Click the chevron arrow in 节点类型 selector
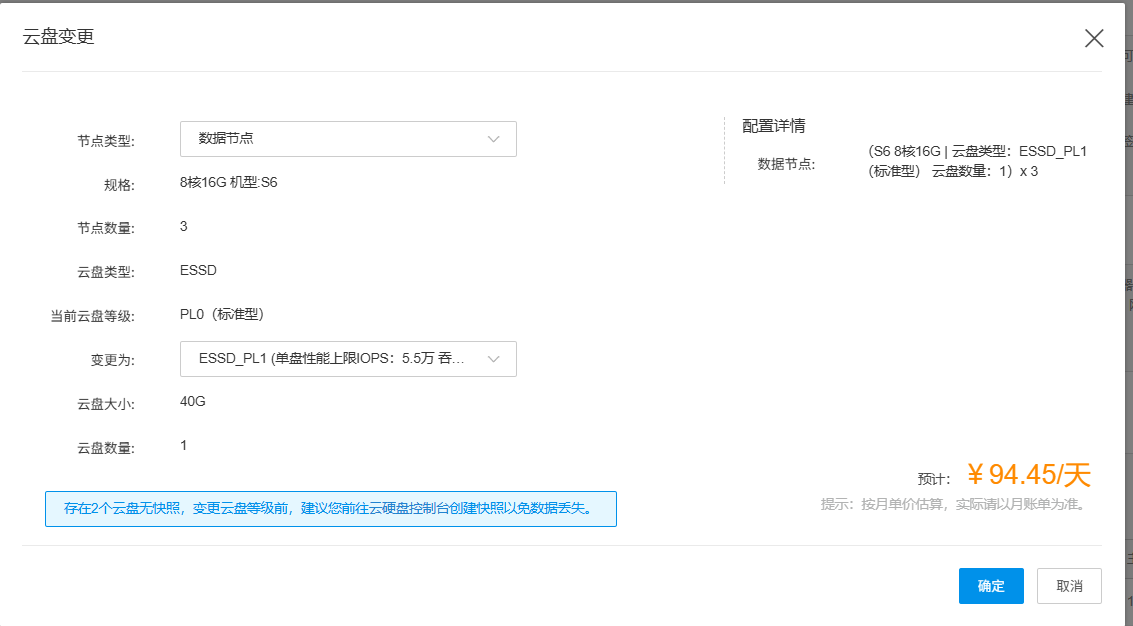The width and height of the screenshot is (1133, 626). [493, 139]
